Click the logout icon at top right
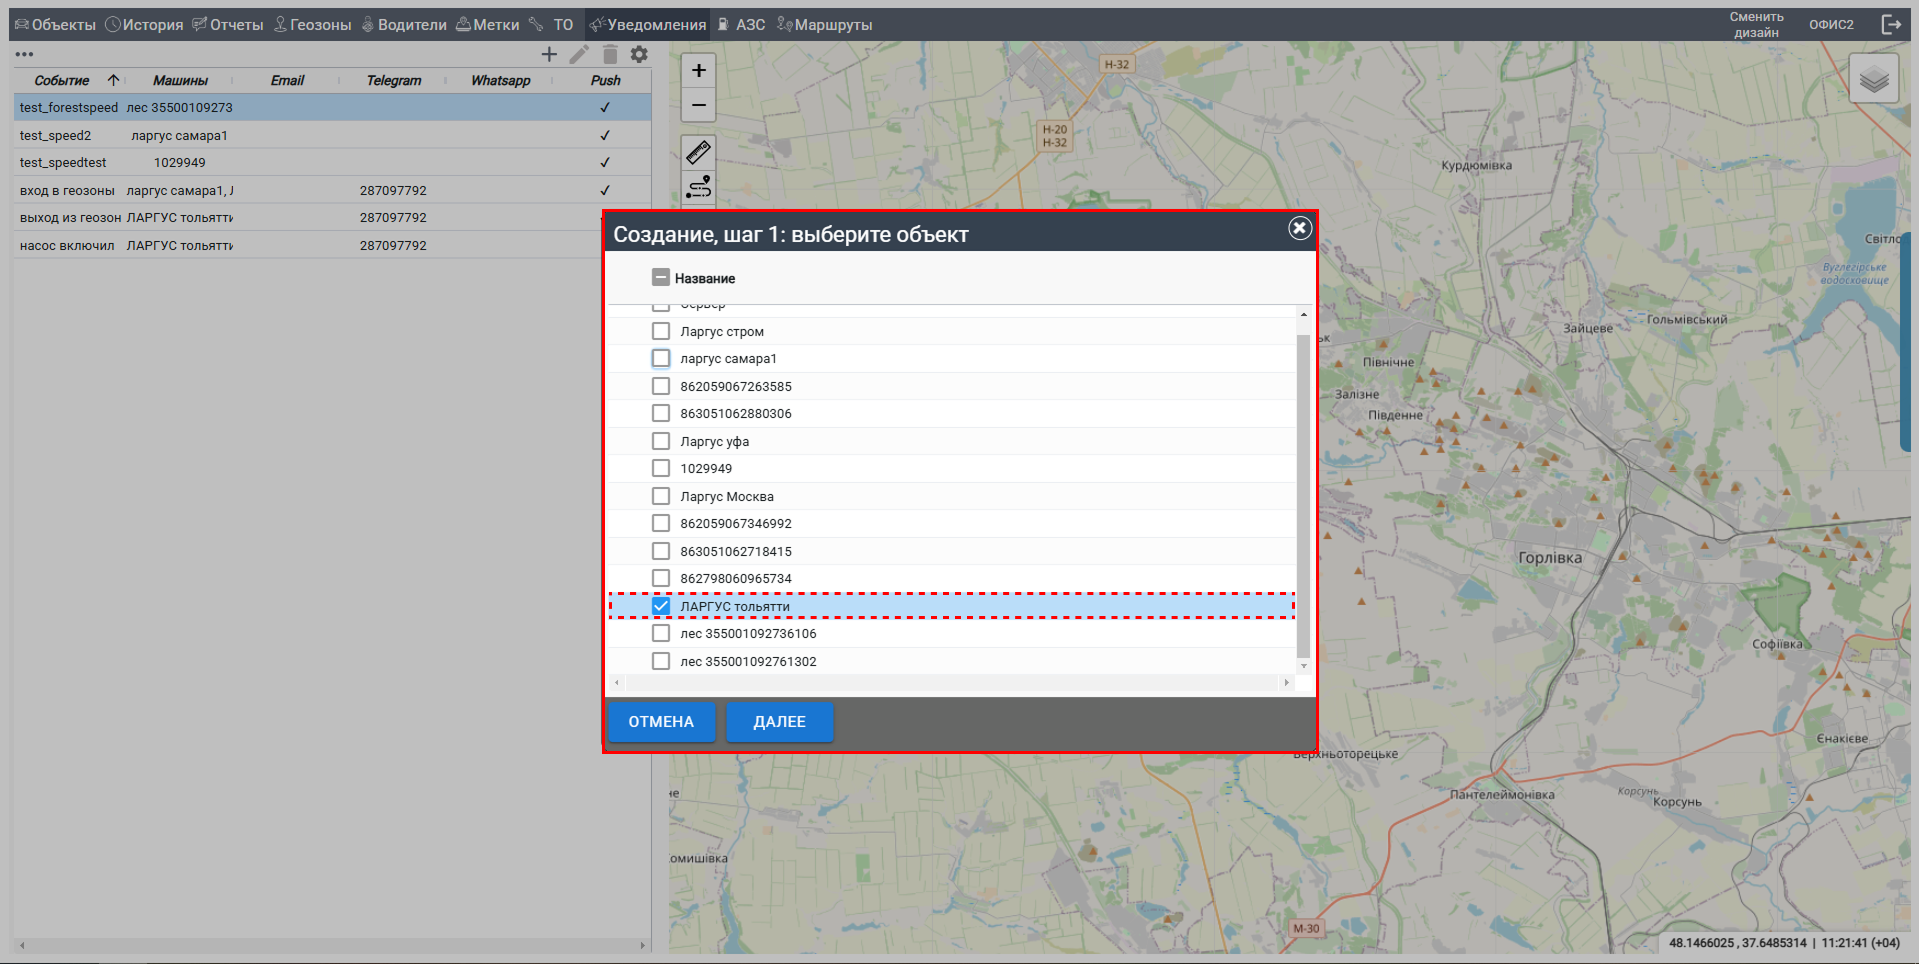 tap(1890, 24)
